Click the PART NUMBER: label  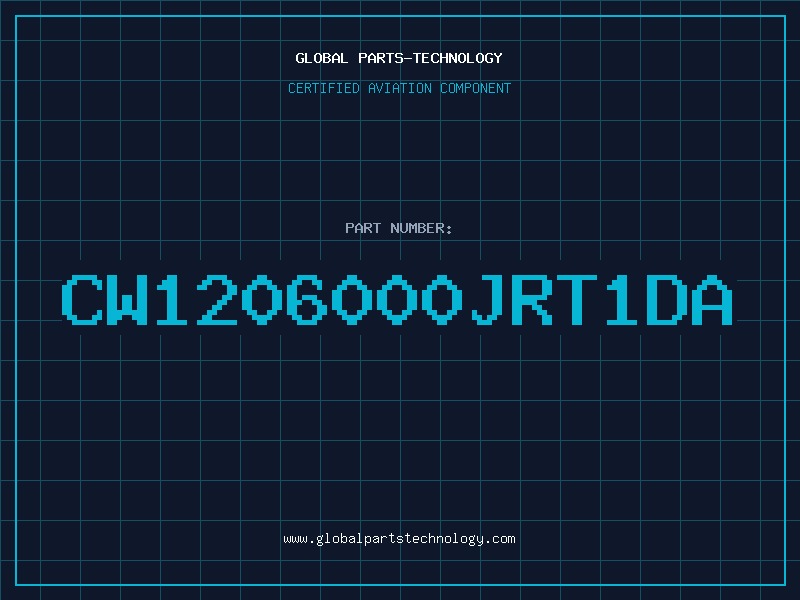click(399, 228)
